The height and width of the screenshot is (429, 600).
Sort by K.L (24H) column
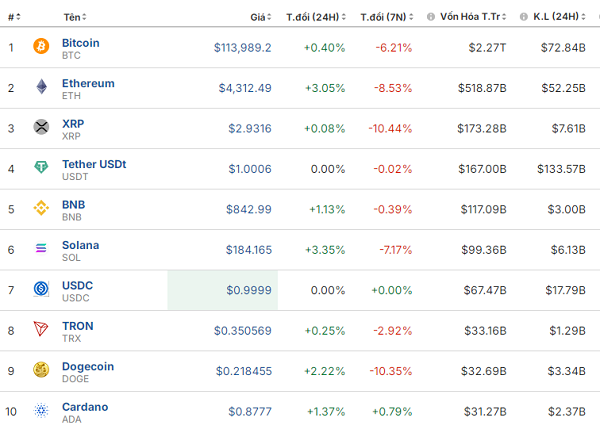(x=559, y=17)
